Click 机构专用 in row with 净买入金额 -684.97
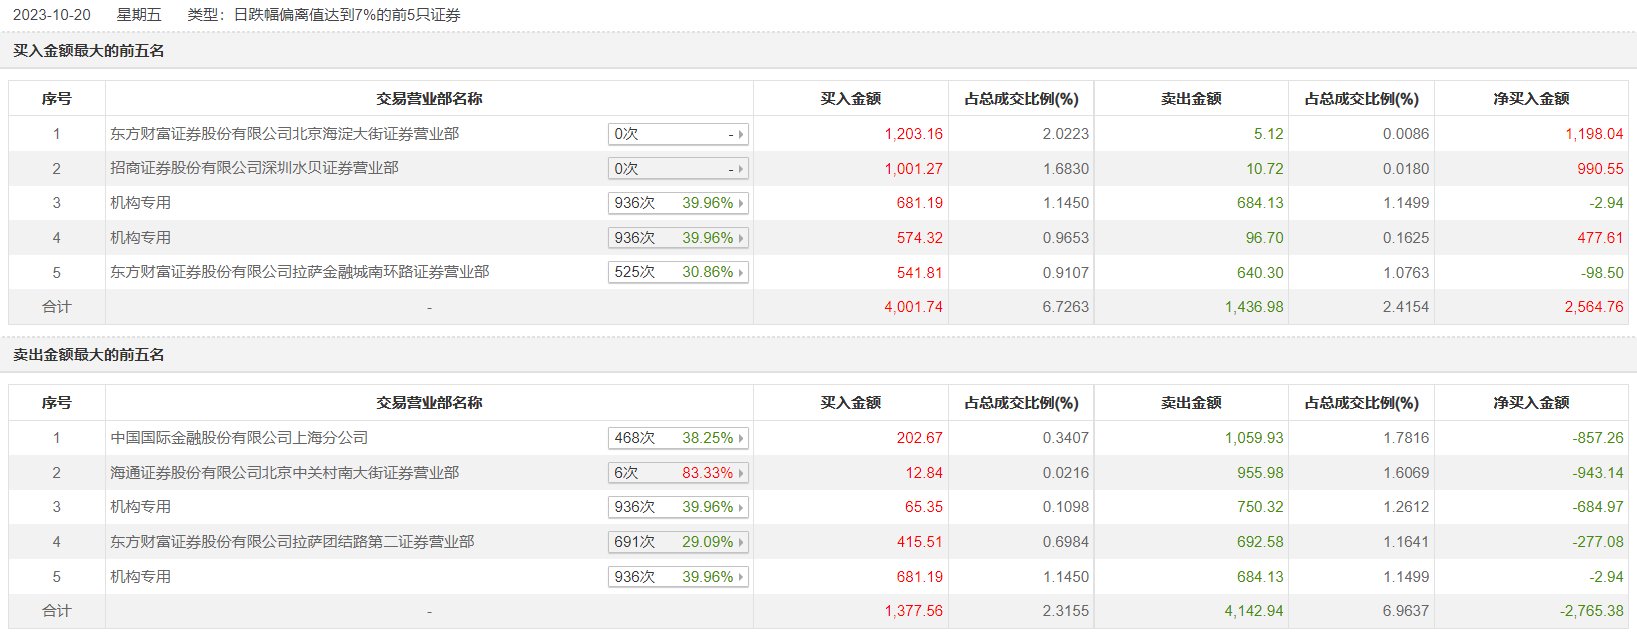 tap(140, 507)
